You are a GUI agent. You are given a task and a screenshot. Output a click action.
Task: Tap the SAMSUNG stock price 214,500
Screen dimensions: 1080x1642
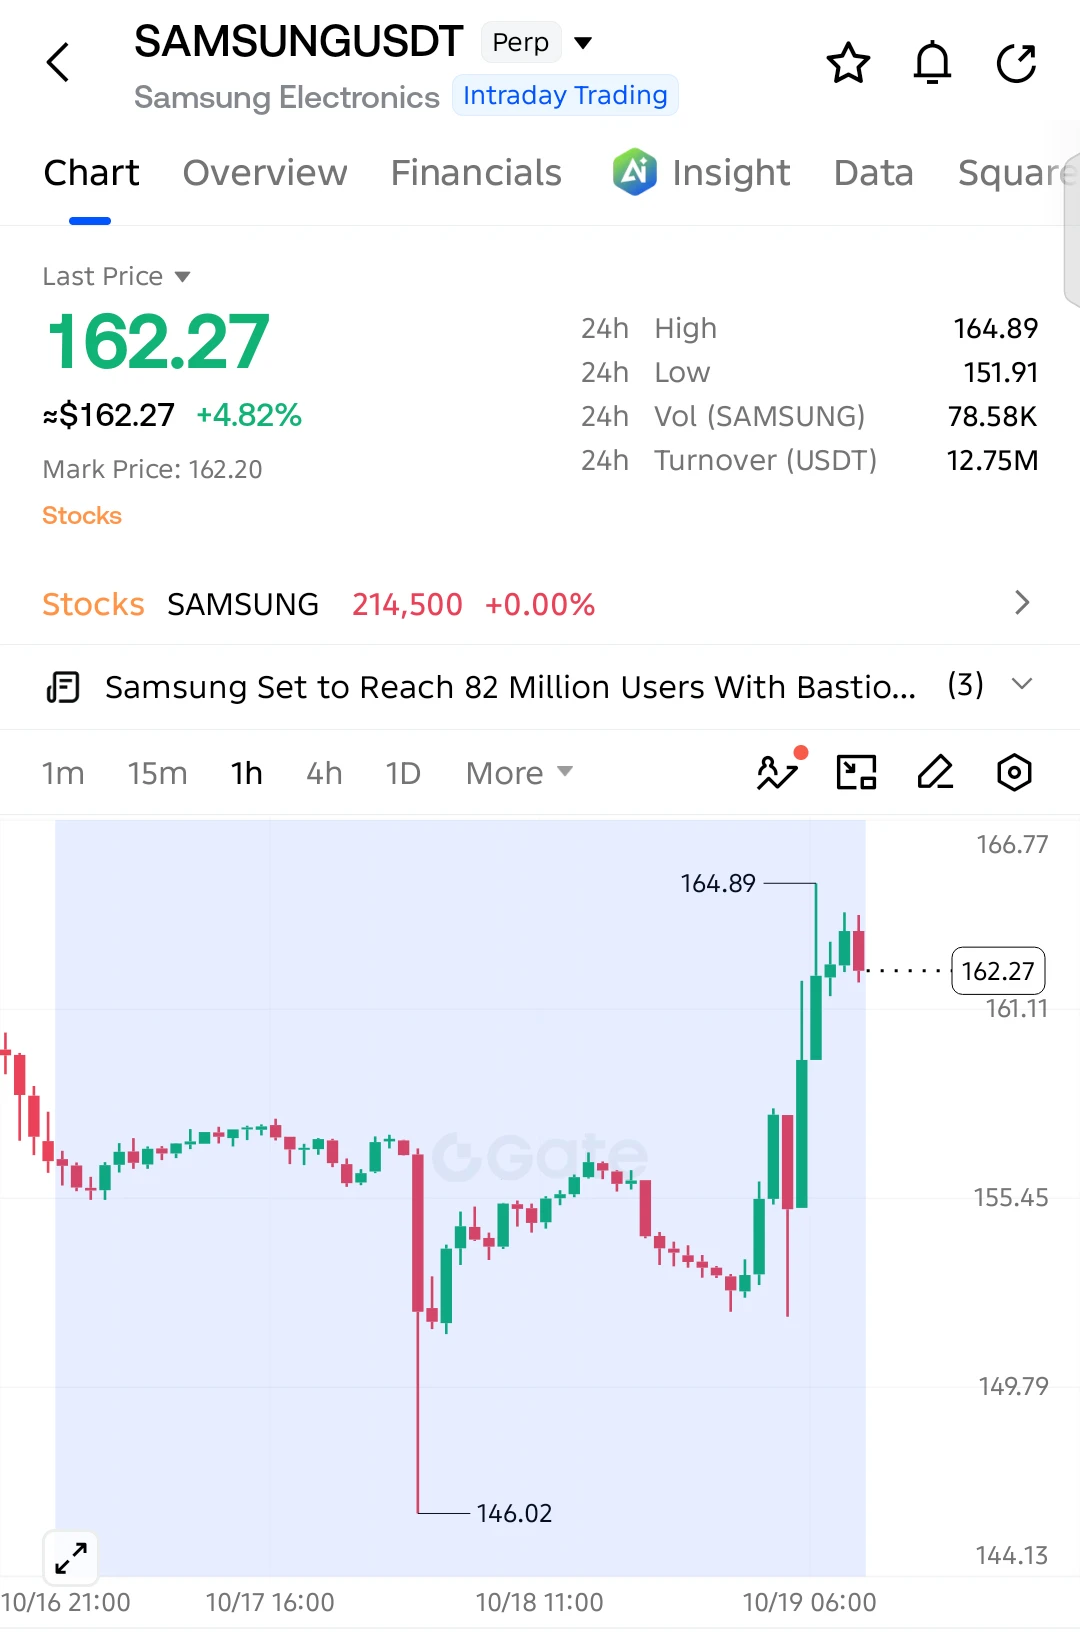click(407, 604)
